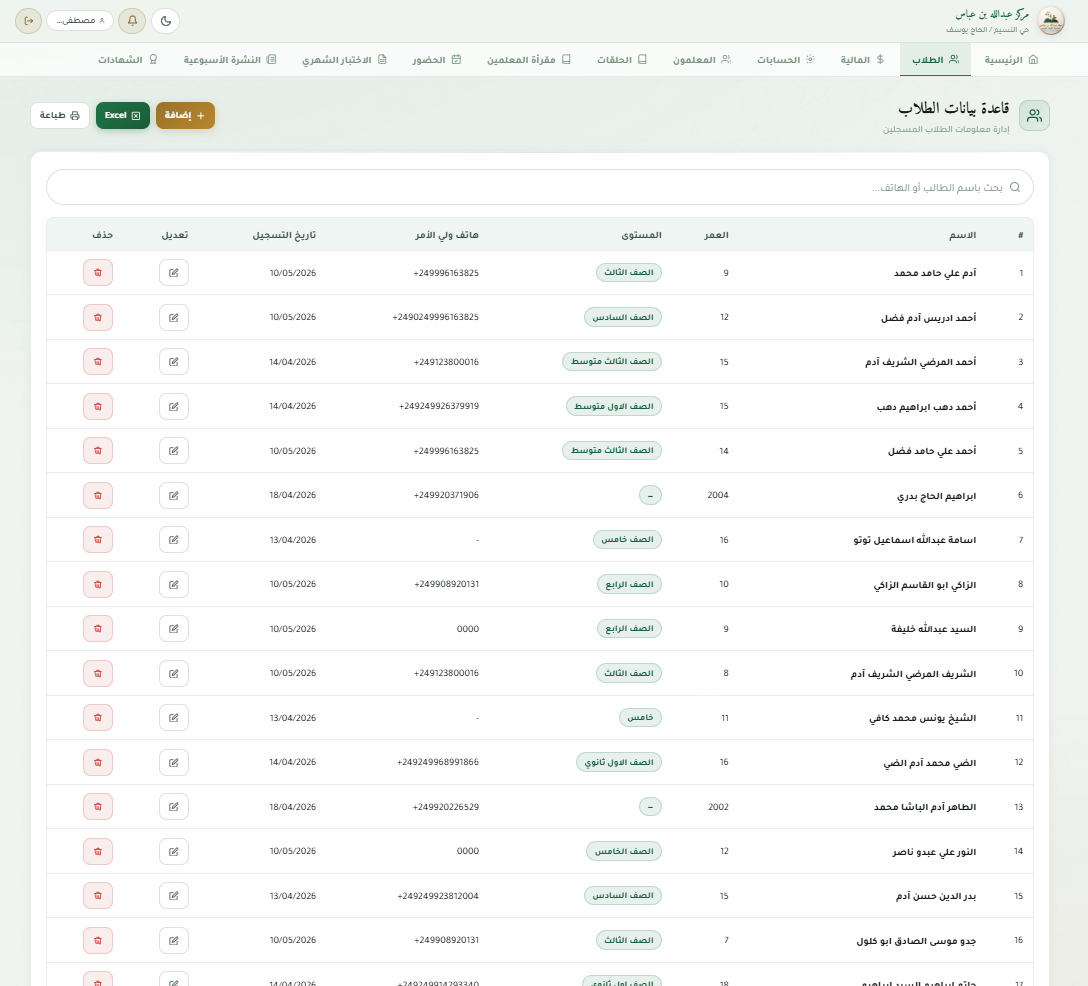This screenshot has width=1088, height=986.
Task: Click phone number +249920371906
Action: [x=446, y=495]
